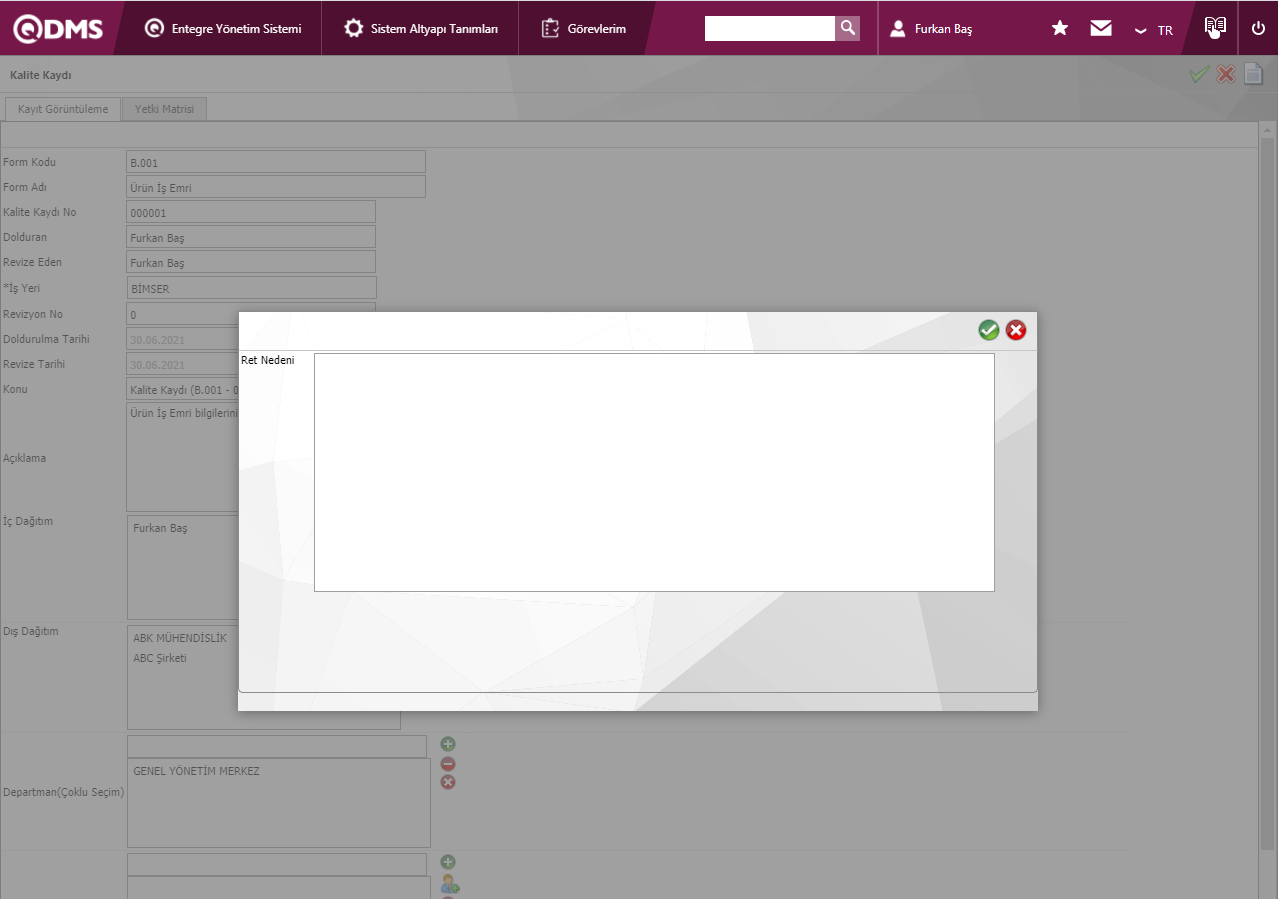The width and height of the screenshot is (1278, 899).
Task: Switch to Yetki Matrisi tab
Action: tap(164, 109)
